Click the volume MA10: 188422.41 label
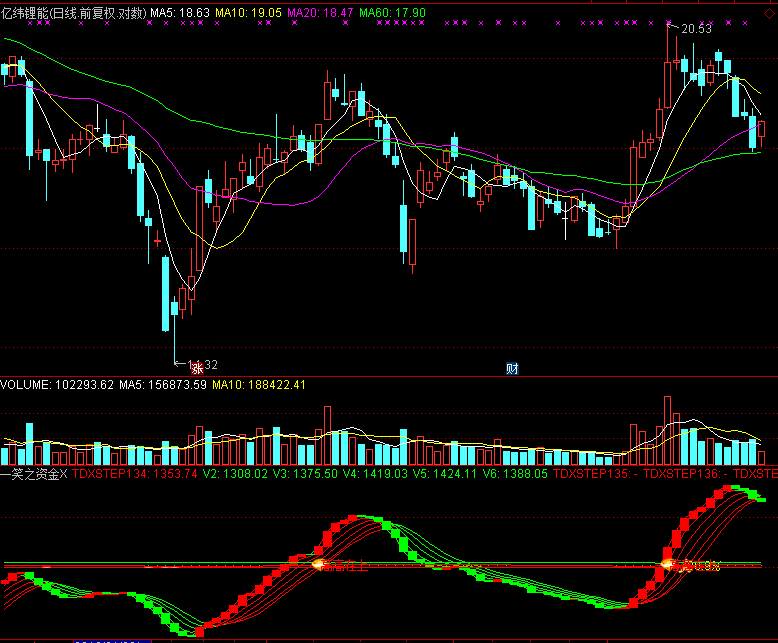 (259, 384)
